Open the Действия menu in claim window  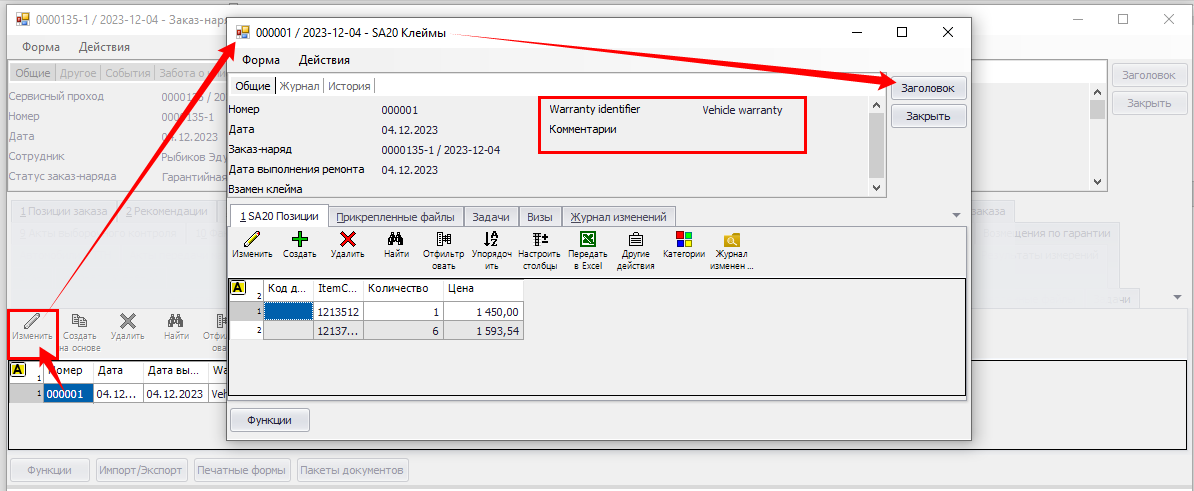click(x=324, y=60)
